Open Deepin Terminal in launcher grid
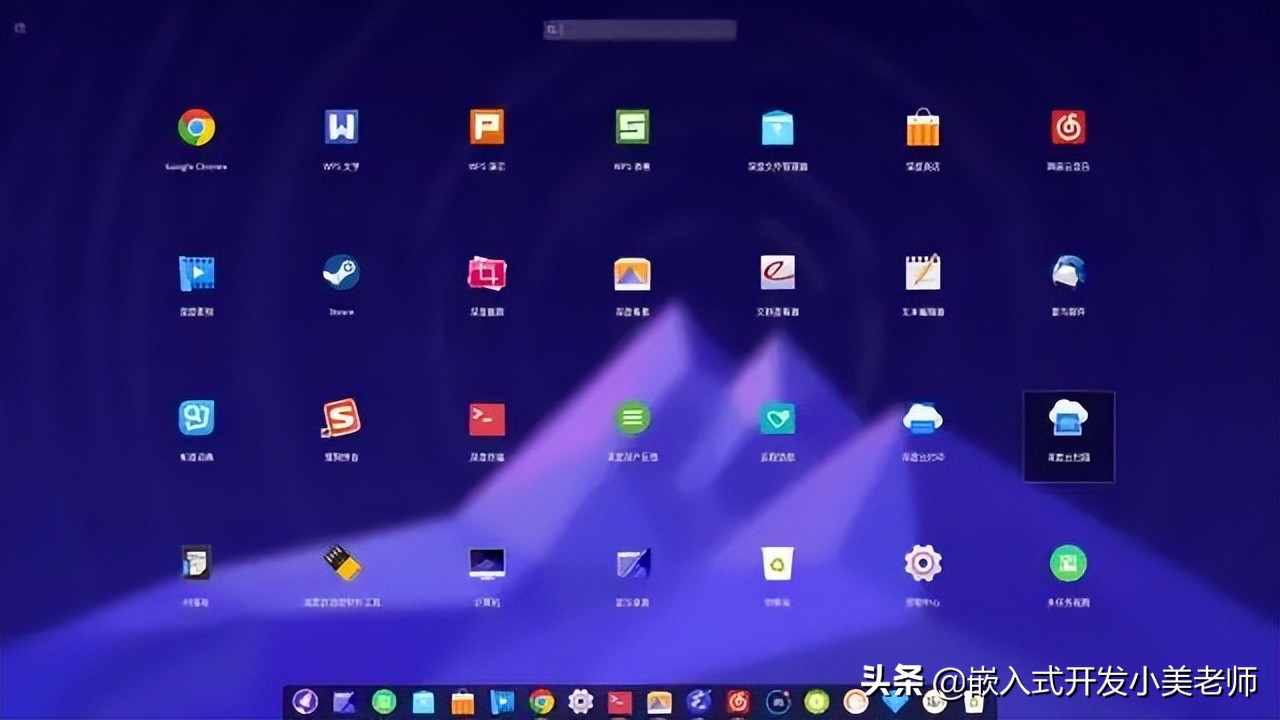The image size is (1280, 720). coord(487,419)
